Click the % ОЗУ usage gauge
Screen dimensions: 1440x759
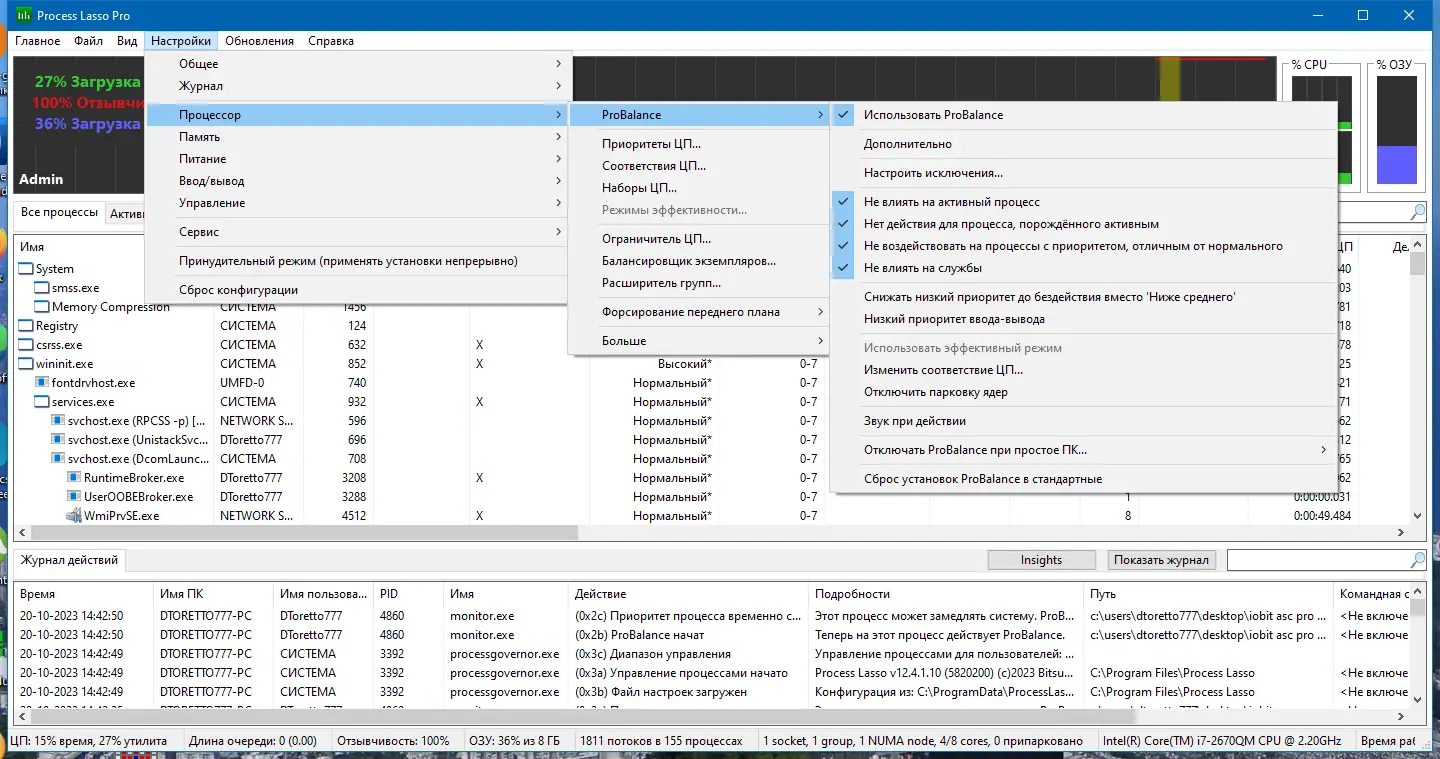pos(1396,130)
